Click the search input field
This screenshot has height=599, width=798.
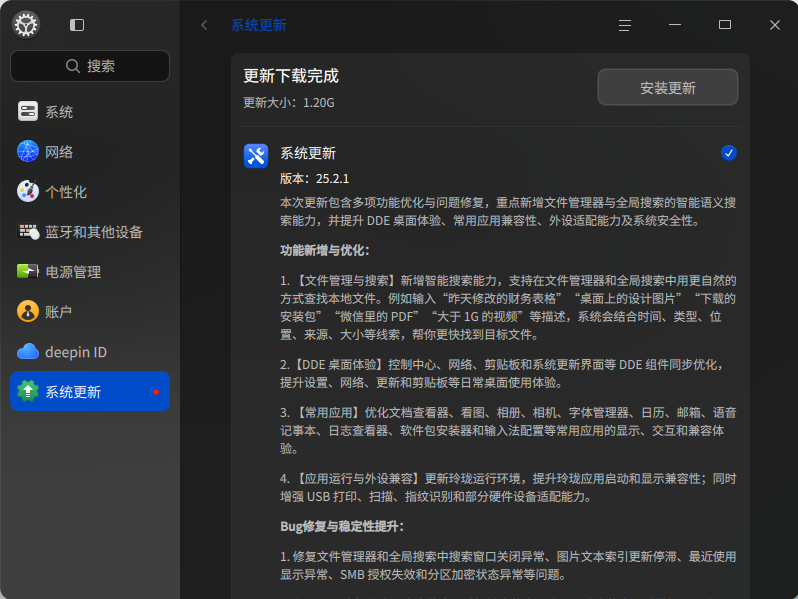[90, 66]
